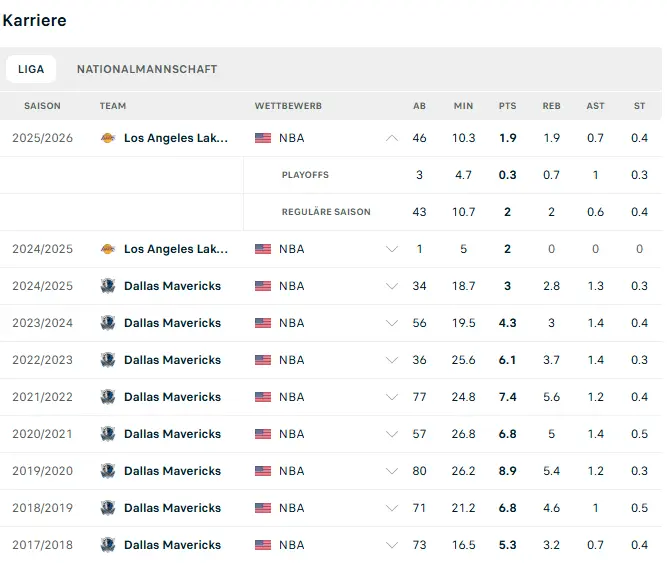Open Dallas Mavericks 2023/2024 team link
Viewport: 667px width, 563px height.
coord(172,323)
